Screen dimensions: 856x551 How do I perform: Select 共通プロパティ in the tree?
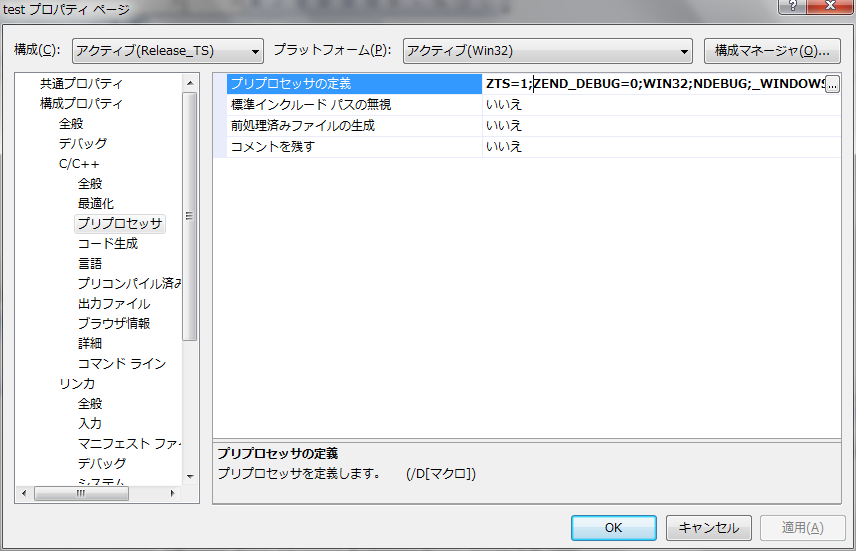pyautogui.click(x=81, y=83)
